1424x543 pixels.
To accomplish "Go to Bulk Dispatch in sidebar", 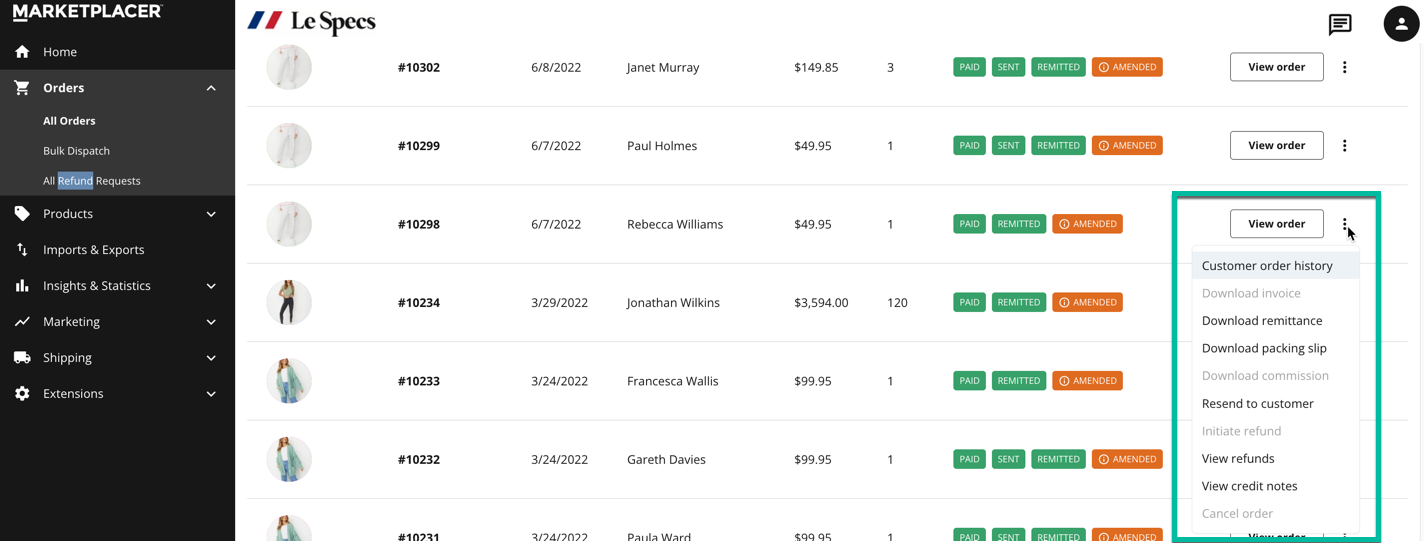I will tap(76, 151).
